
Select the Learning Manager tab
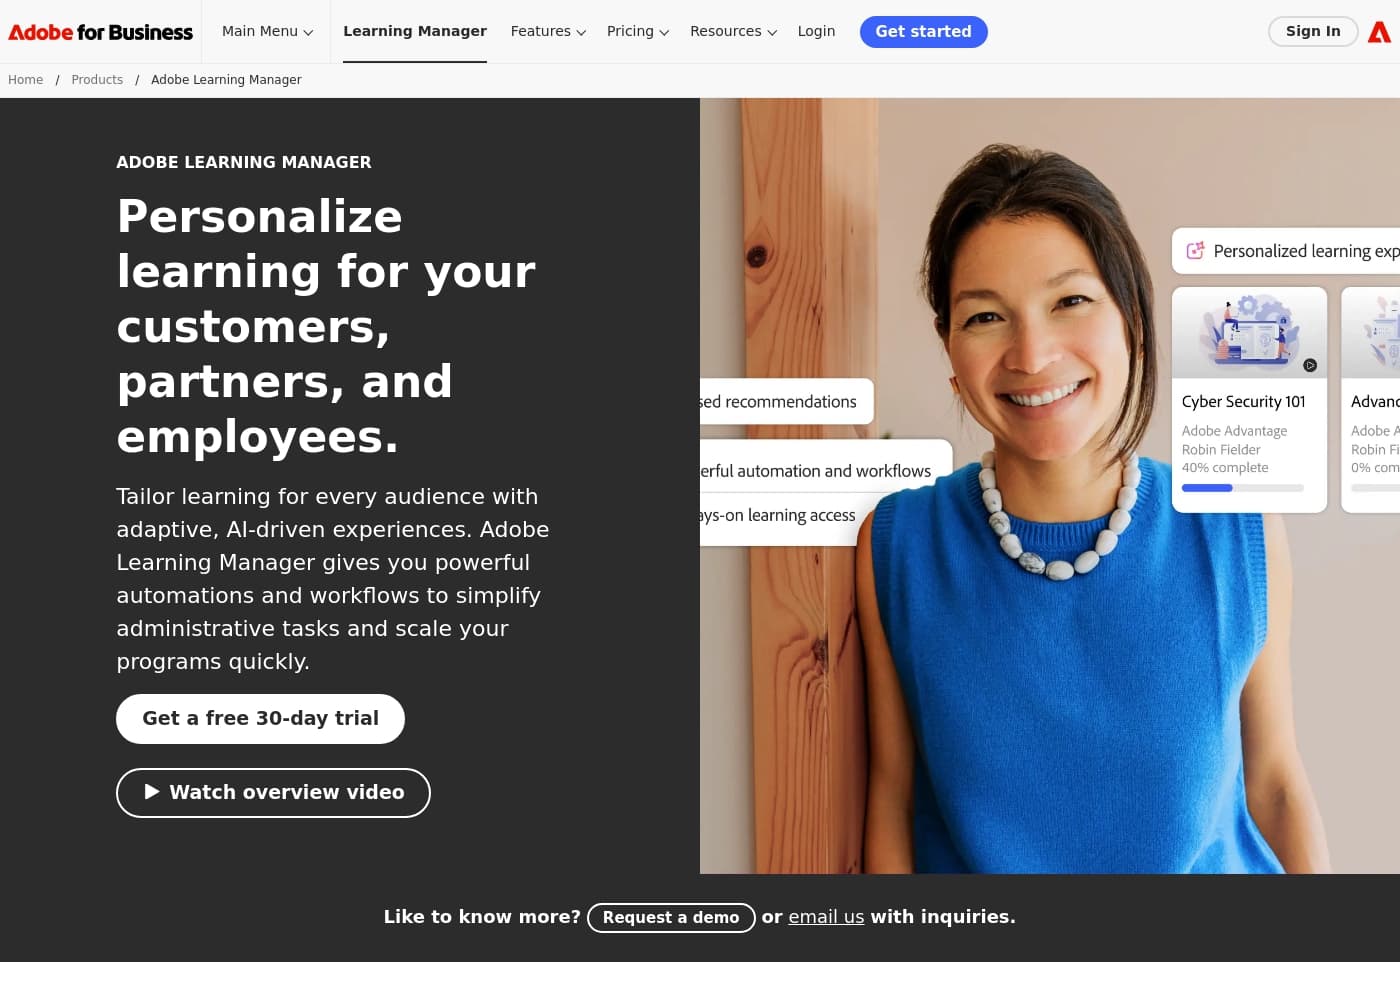pos(415,32)
